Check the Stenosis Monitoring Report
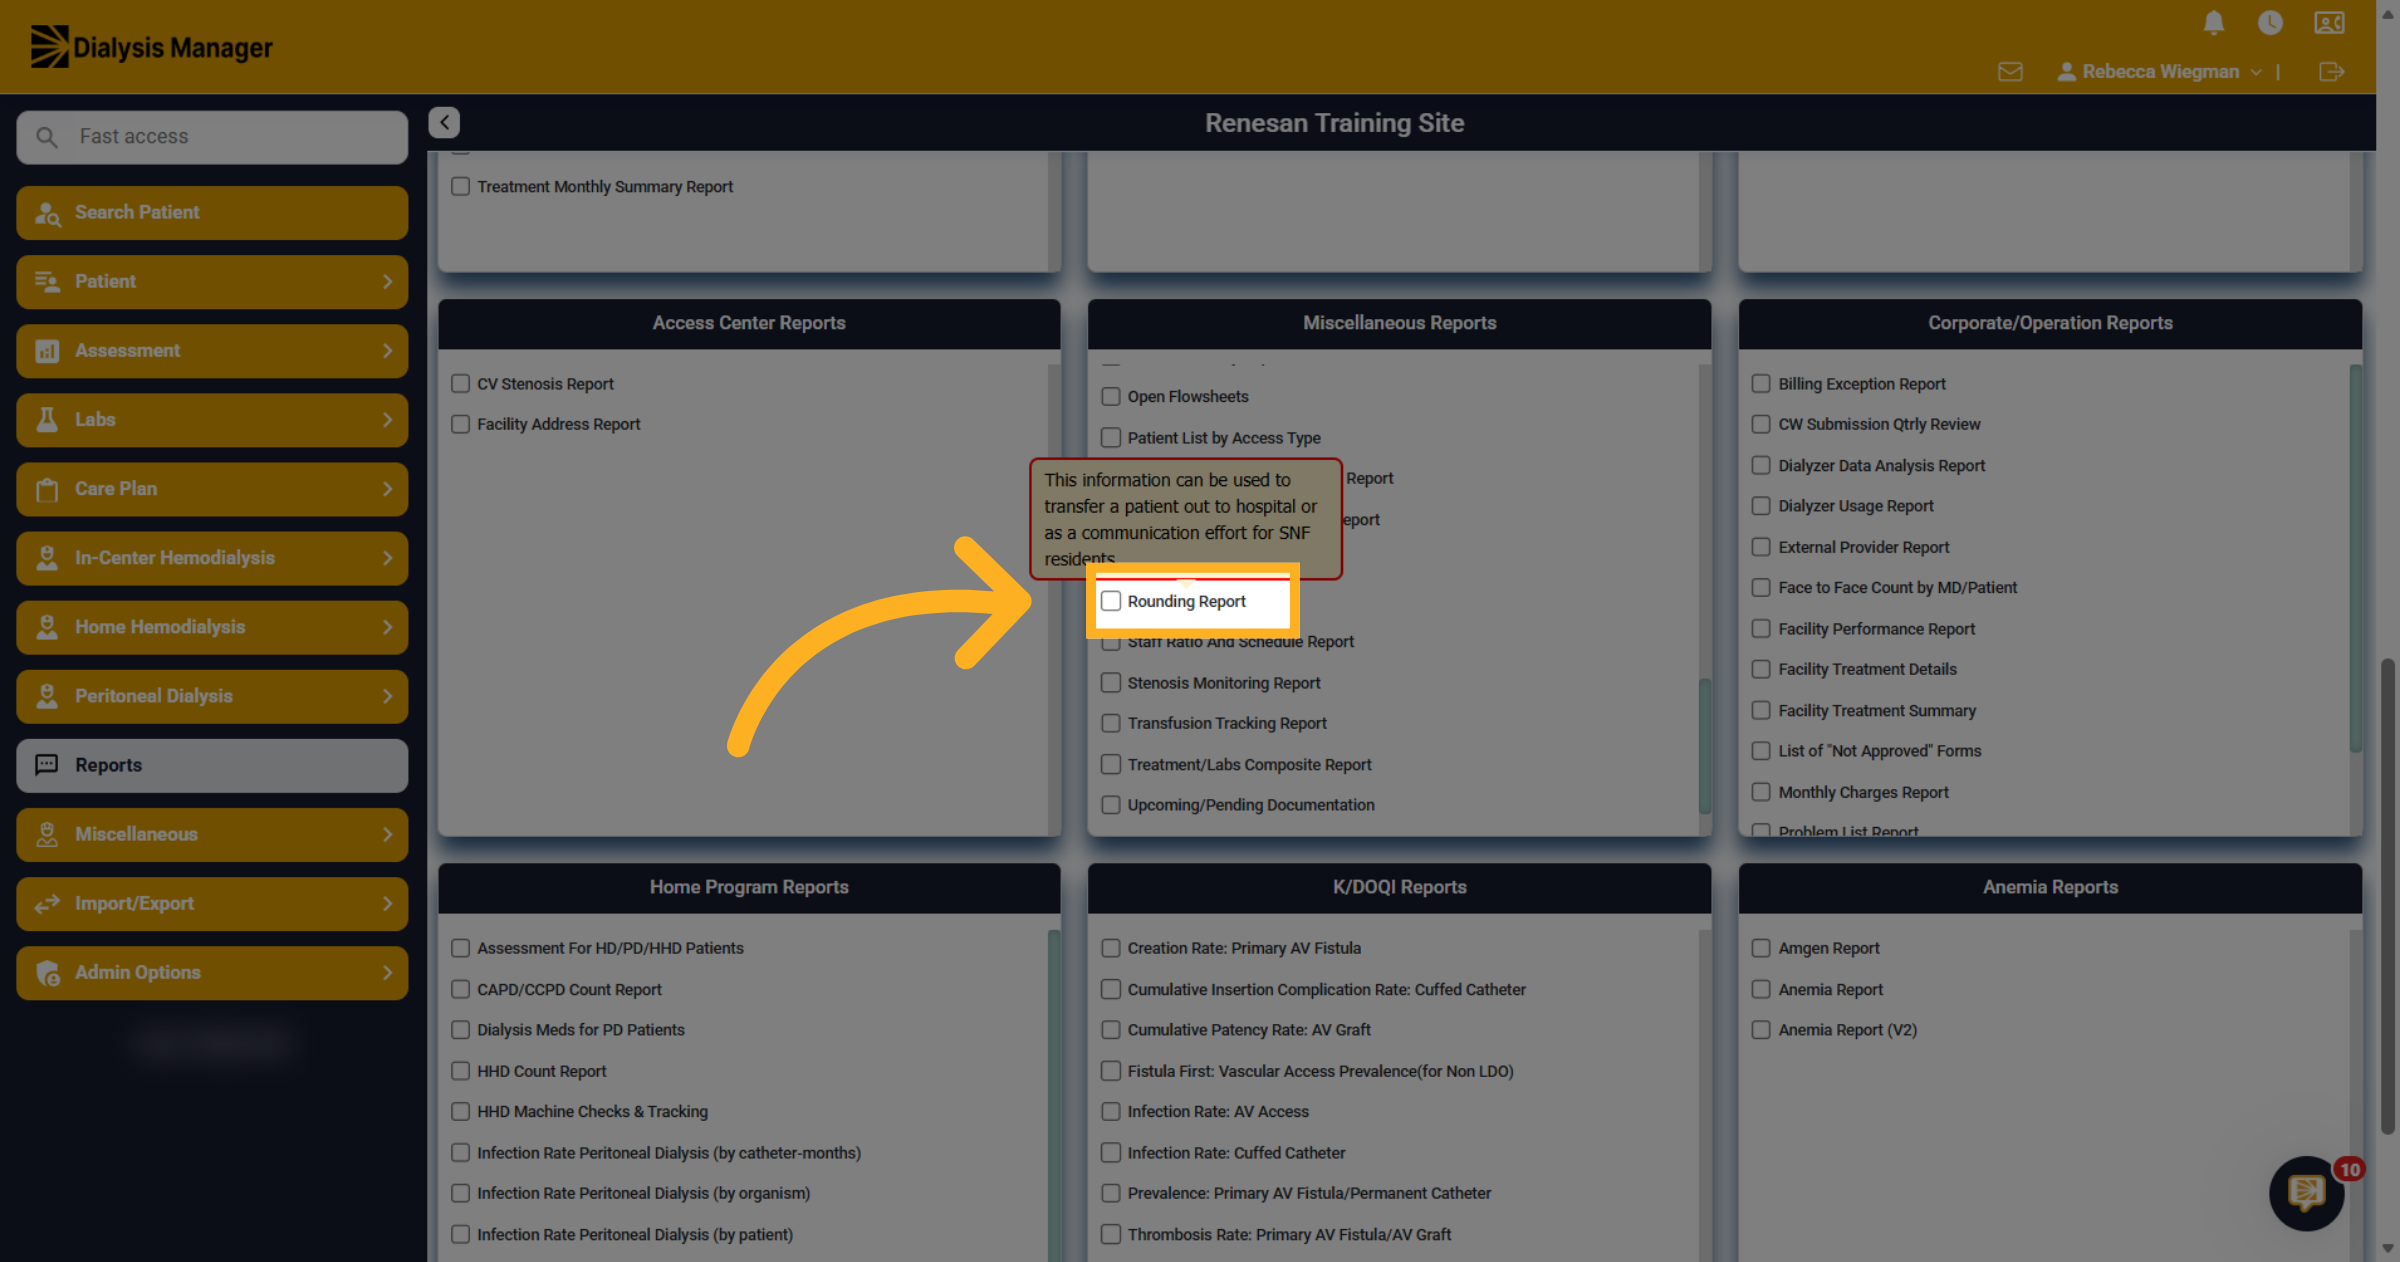Image resolution: width=2400 pixels, height=1262 pixels. click(x=1111, y=683)
